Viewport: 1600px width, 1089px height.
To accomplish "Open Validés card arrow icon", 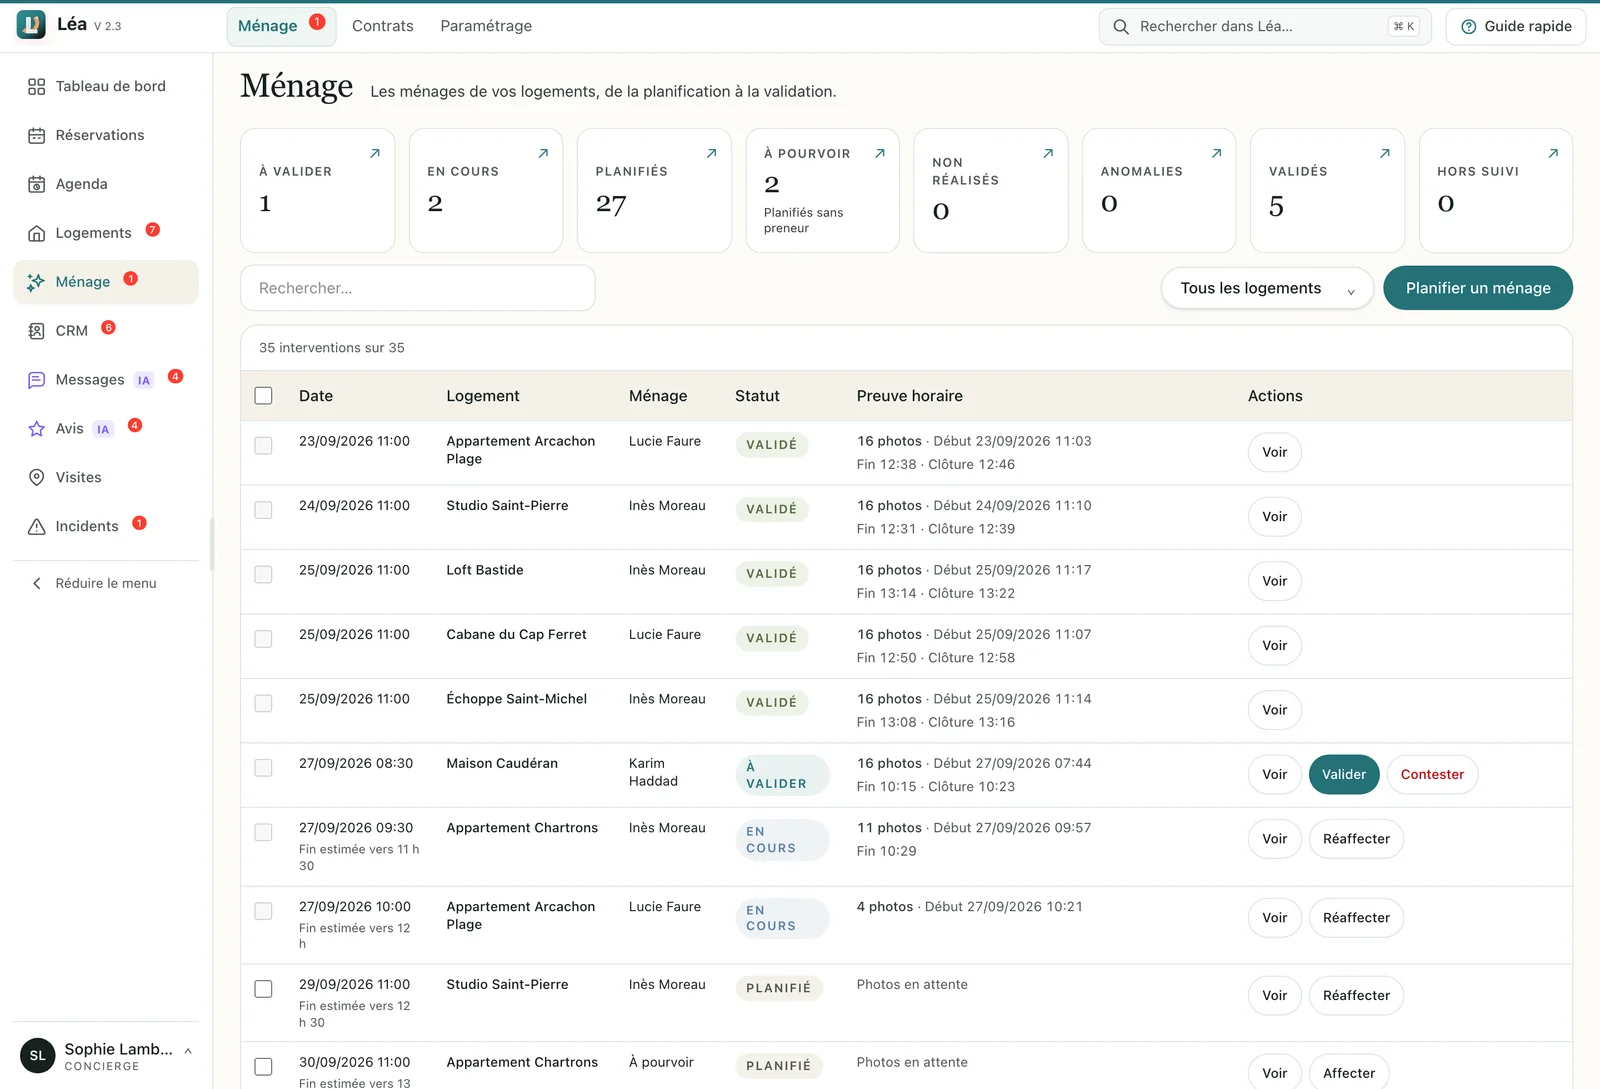I will coord(1385,153).
